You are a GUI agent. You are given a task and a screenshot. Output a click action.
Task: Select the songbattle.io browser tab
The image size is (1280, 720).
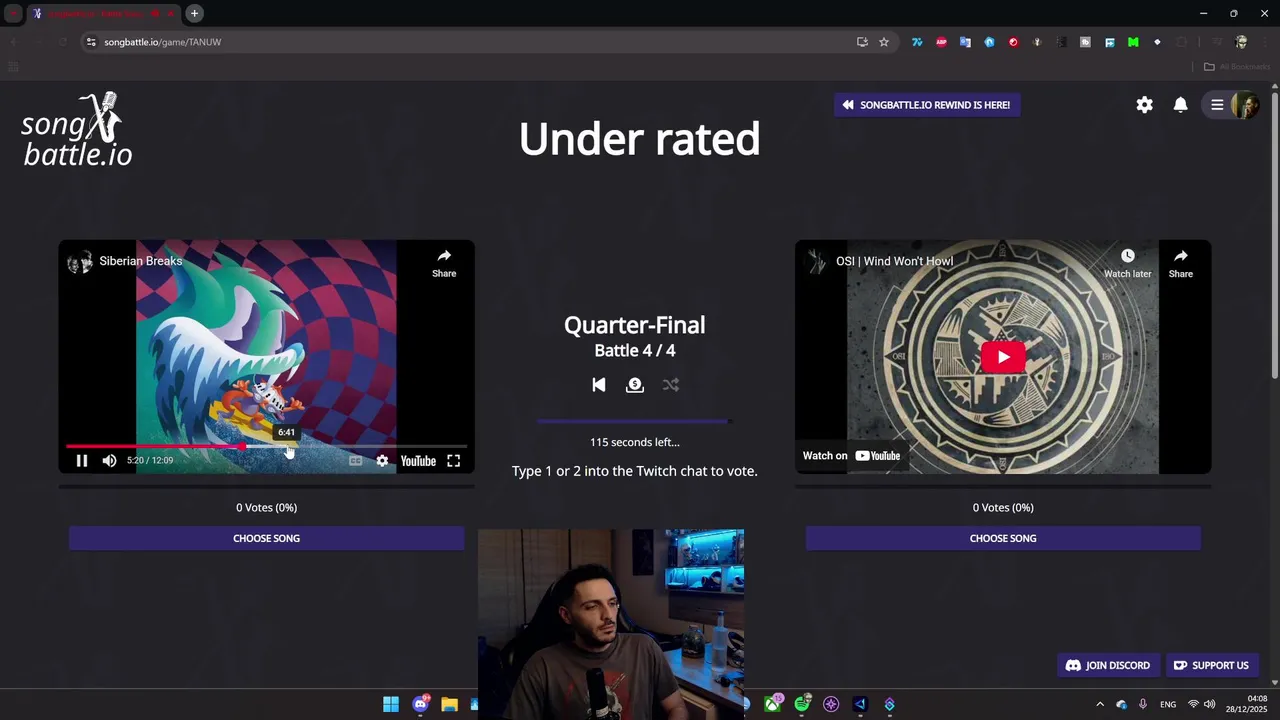coord(103,13)
